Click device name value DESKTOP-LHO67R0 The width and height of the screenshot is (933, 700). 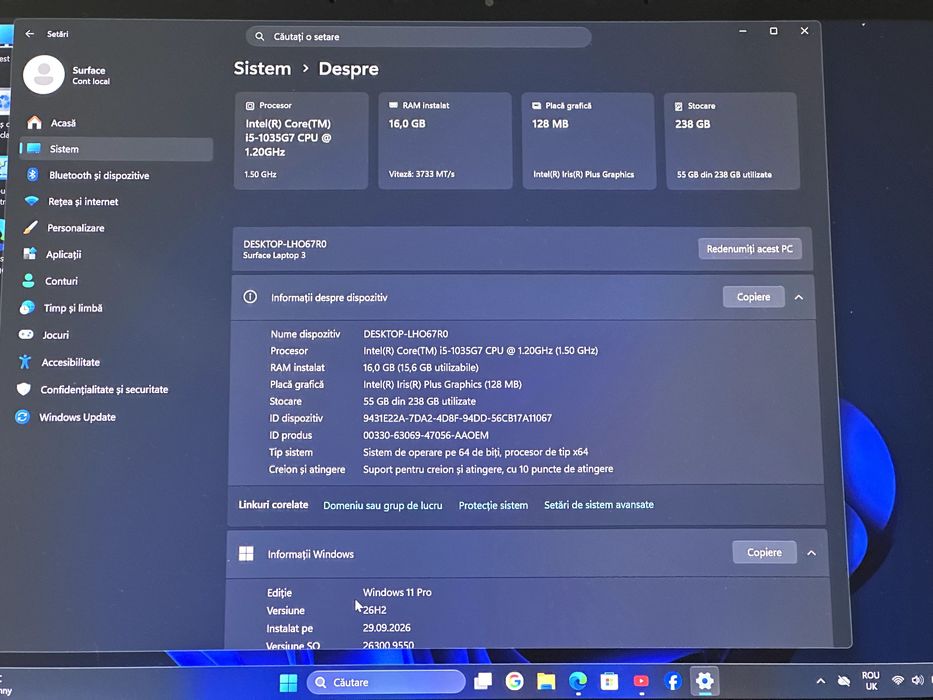(406, 334)
